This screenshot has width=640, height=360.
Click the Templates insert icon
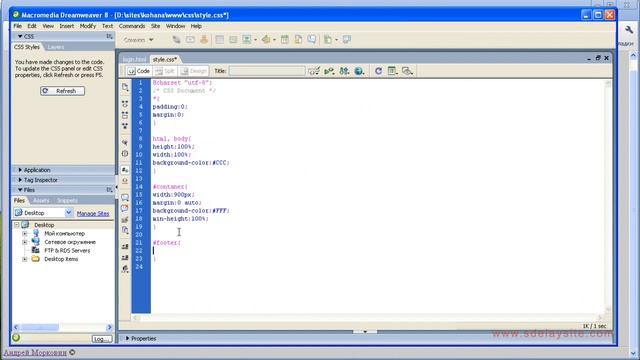[x=328, y=40]
